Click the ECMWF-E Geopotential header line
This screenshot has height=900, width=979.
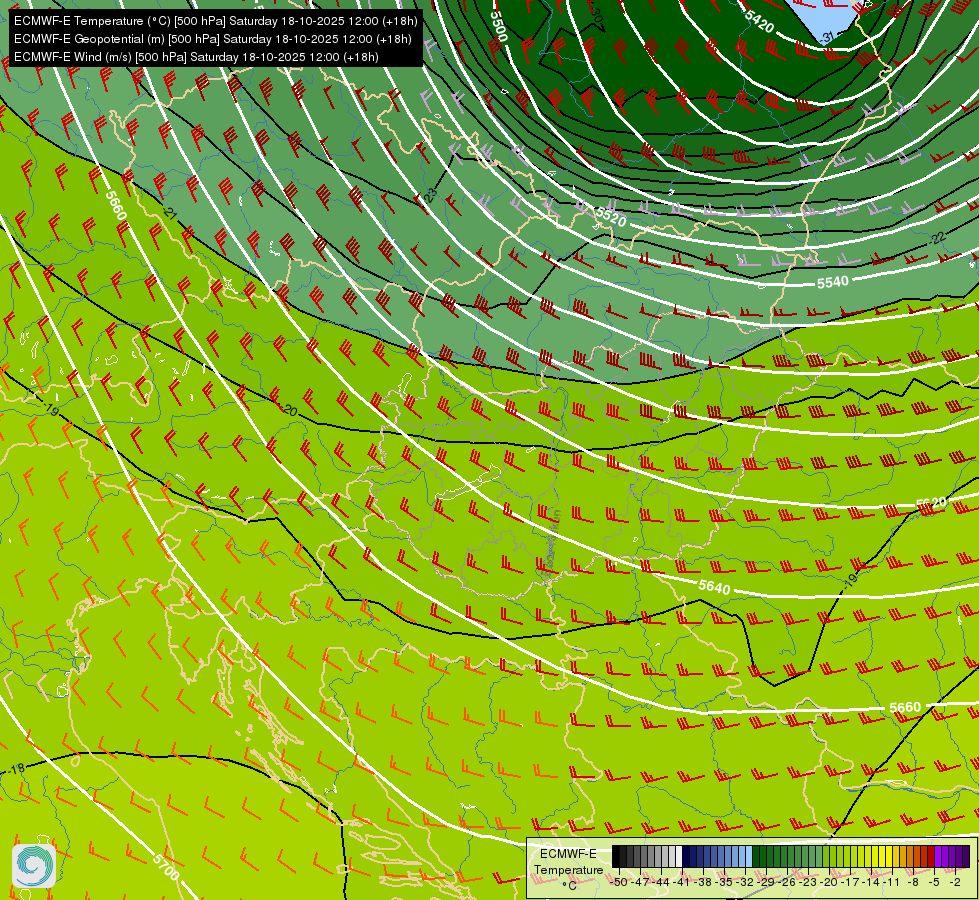(x=212, y=39)
